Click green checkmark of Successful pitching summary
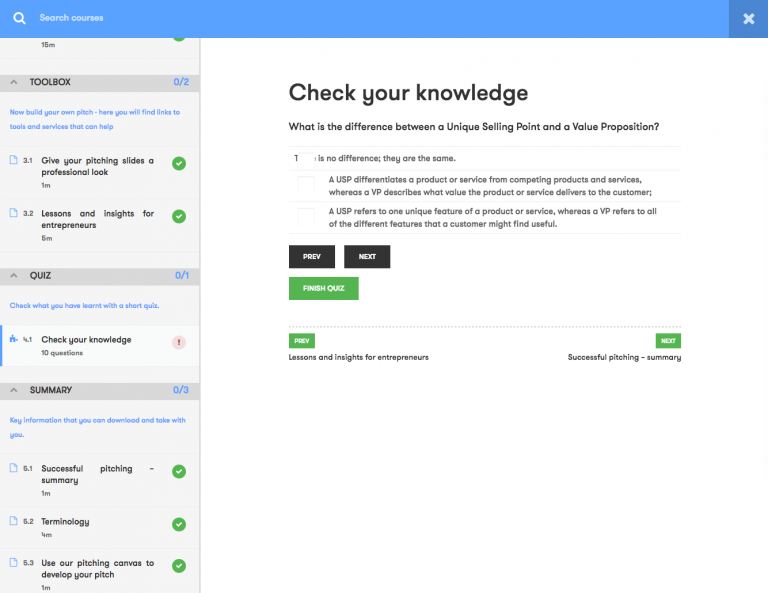 tap(179, 471)
